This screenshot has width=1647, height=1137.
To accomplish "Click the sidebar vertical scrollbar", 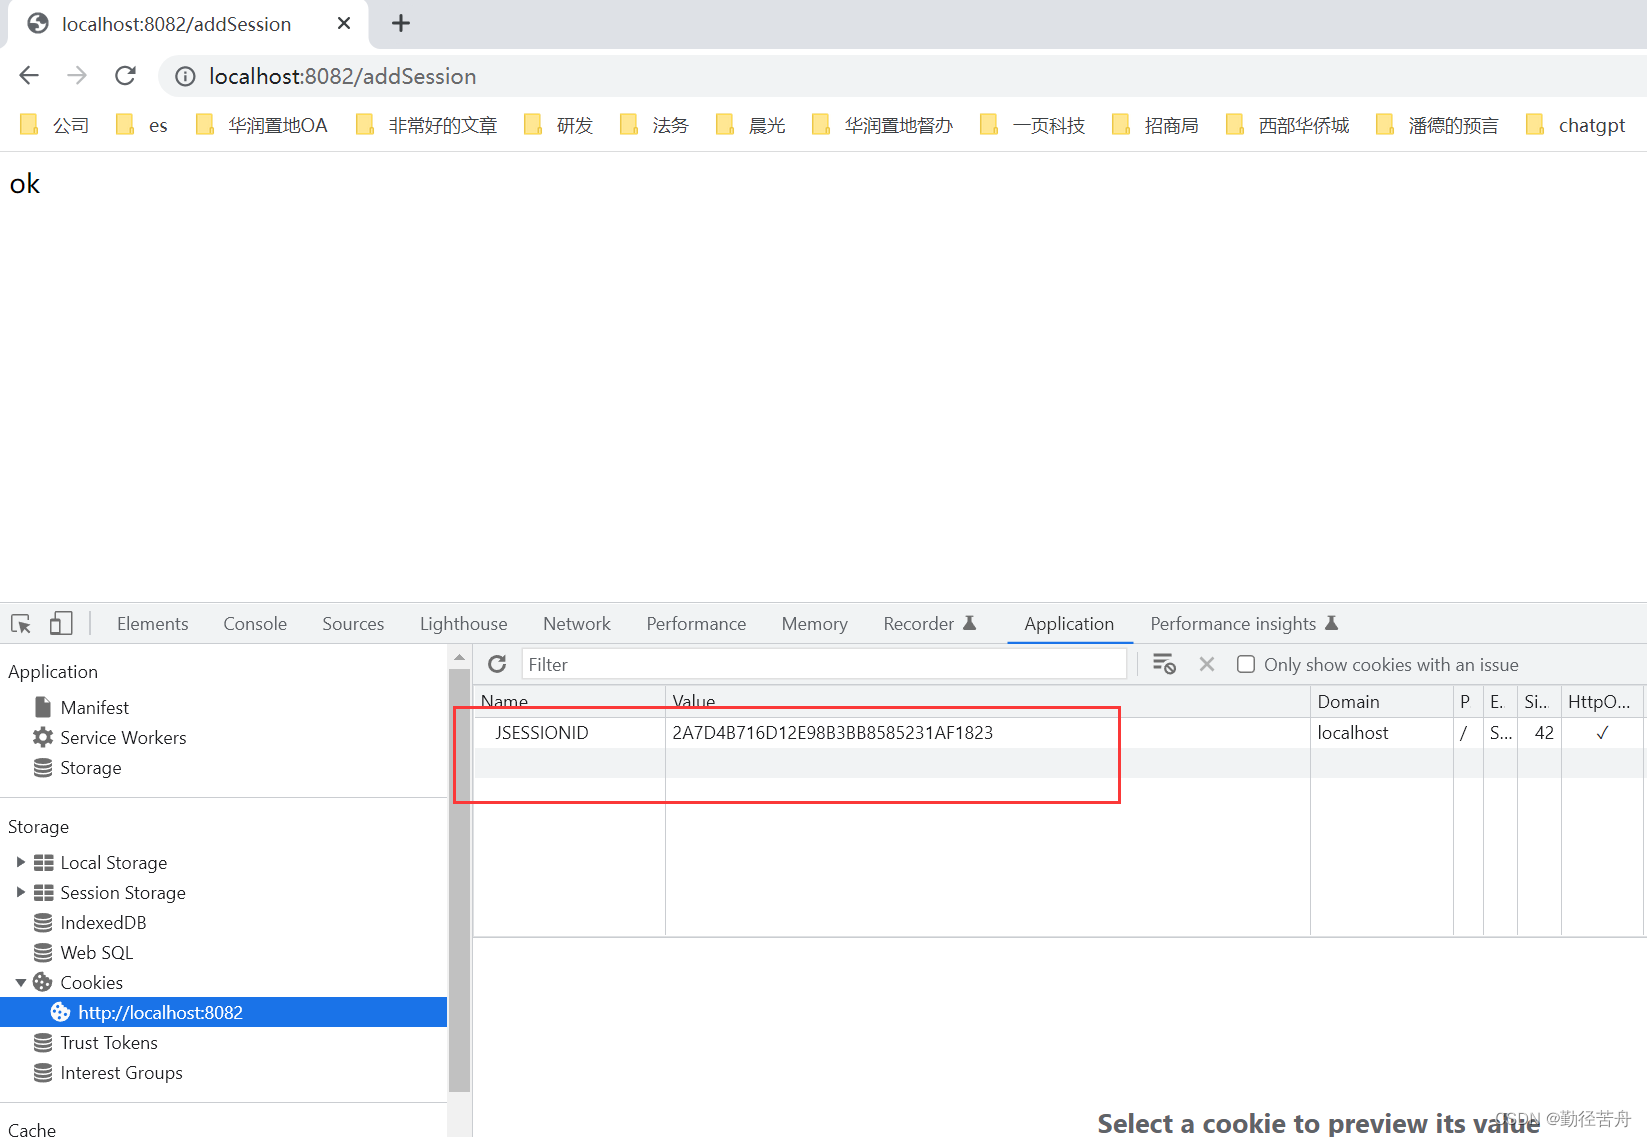I will (x=459, y=880).
